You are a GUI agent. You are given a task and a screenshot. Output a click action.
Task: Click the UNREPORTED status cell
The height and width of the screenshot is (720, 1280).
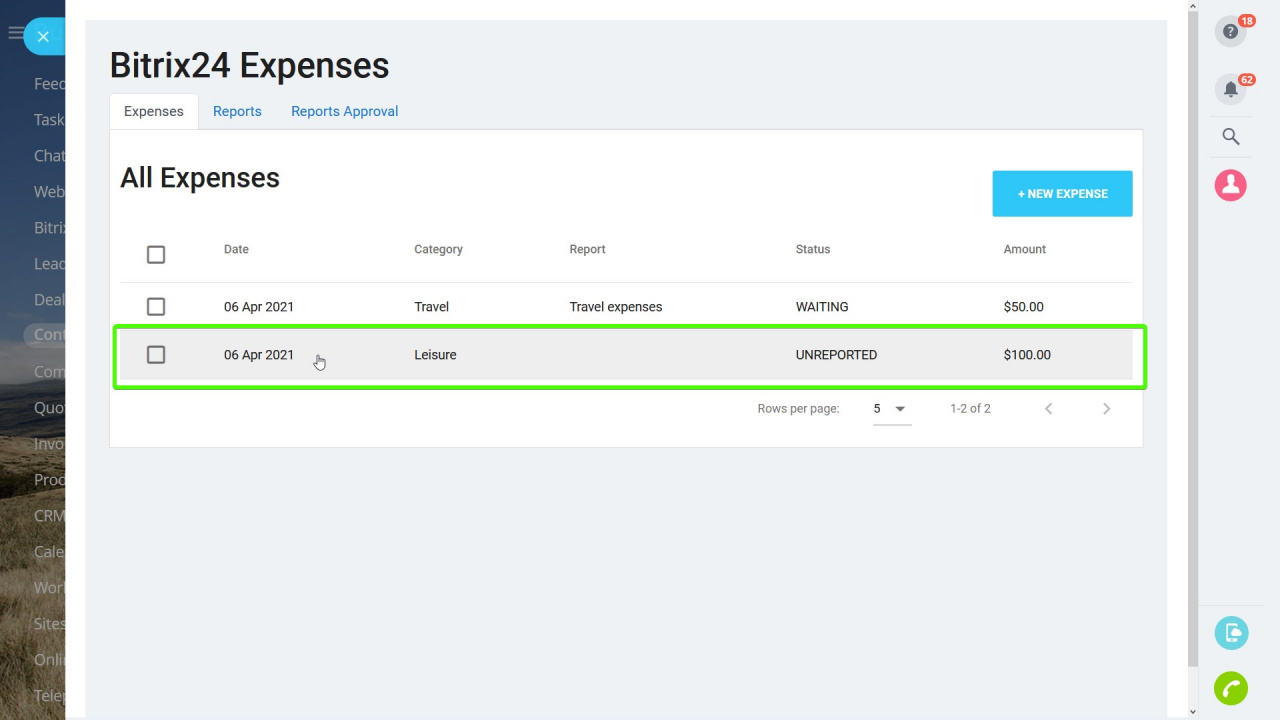(836, 355)
